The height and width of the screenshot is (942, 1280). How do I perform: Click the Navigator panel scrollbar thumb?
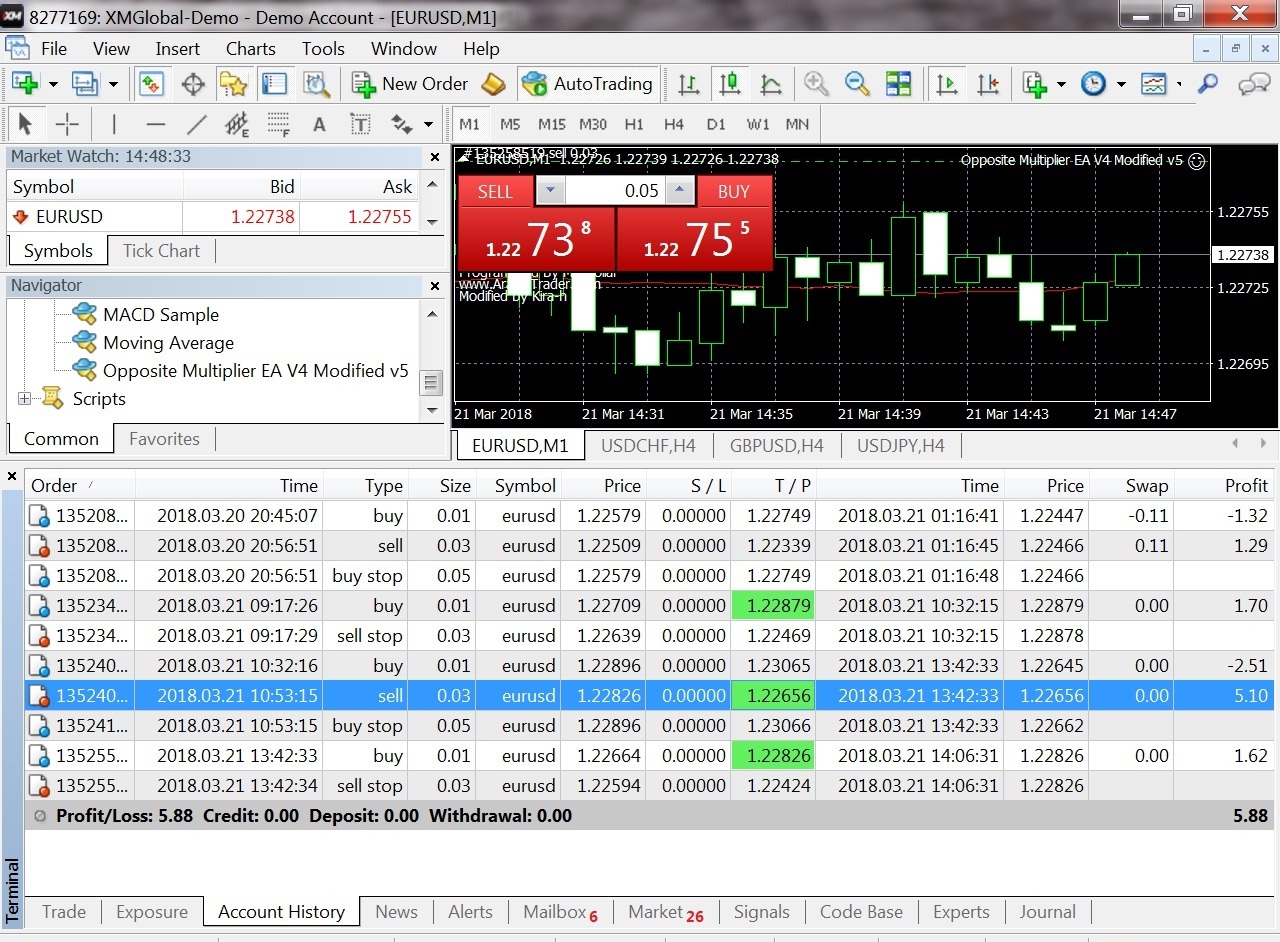431,383
